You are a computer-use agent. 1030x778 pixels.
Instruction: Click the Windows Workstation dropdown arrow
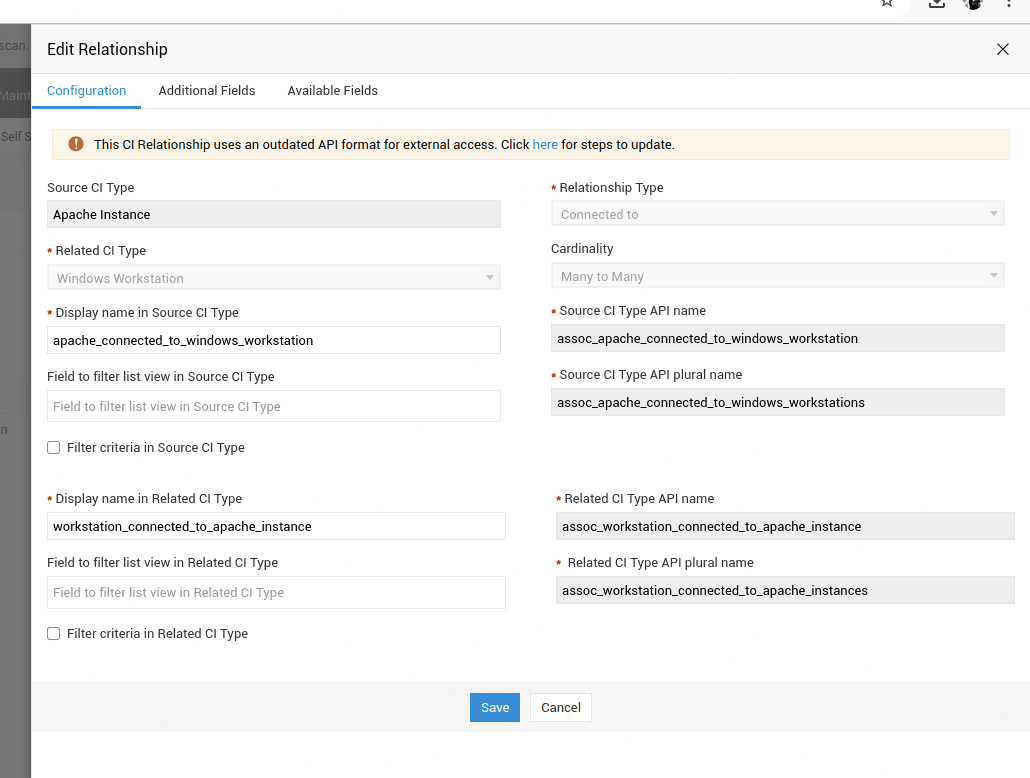[489, 277]
